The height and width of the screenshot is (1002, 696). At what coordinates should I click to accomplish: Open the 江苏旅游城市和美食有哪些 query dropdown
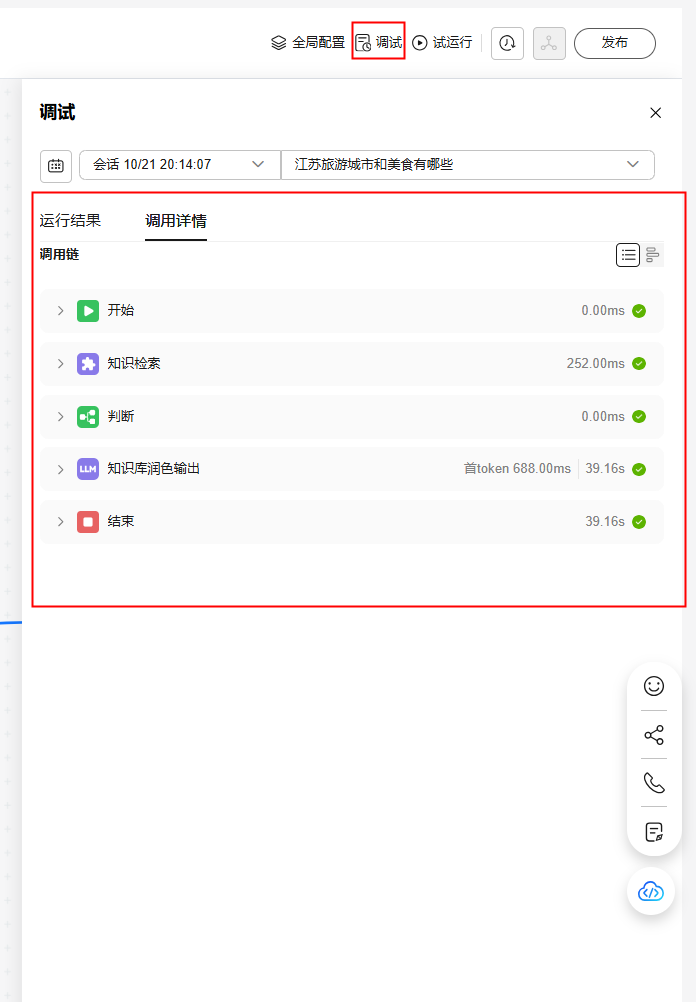(x=467, y=164)
